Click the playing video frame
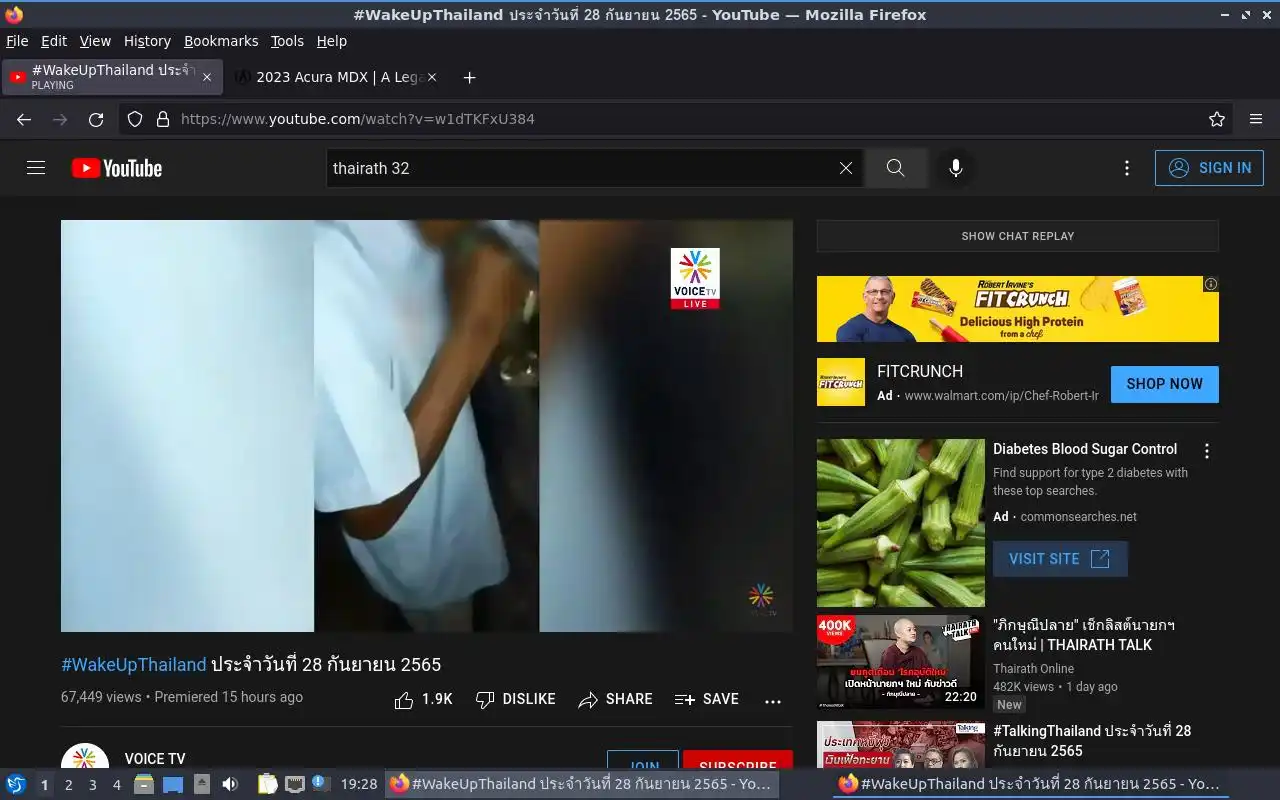Image resolution: width=1280 pixels, height=800 pixels. coord(427,426)
